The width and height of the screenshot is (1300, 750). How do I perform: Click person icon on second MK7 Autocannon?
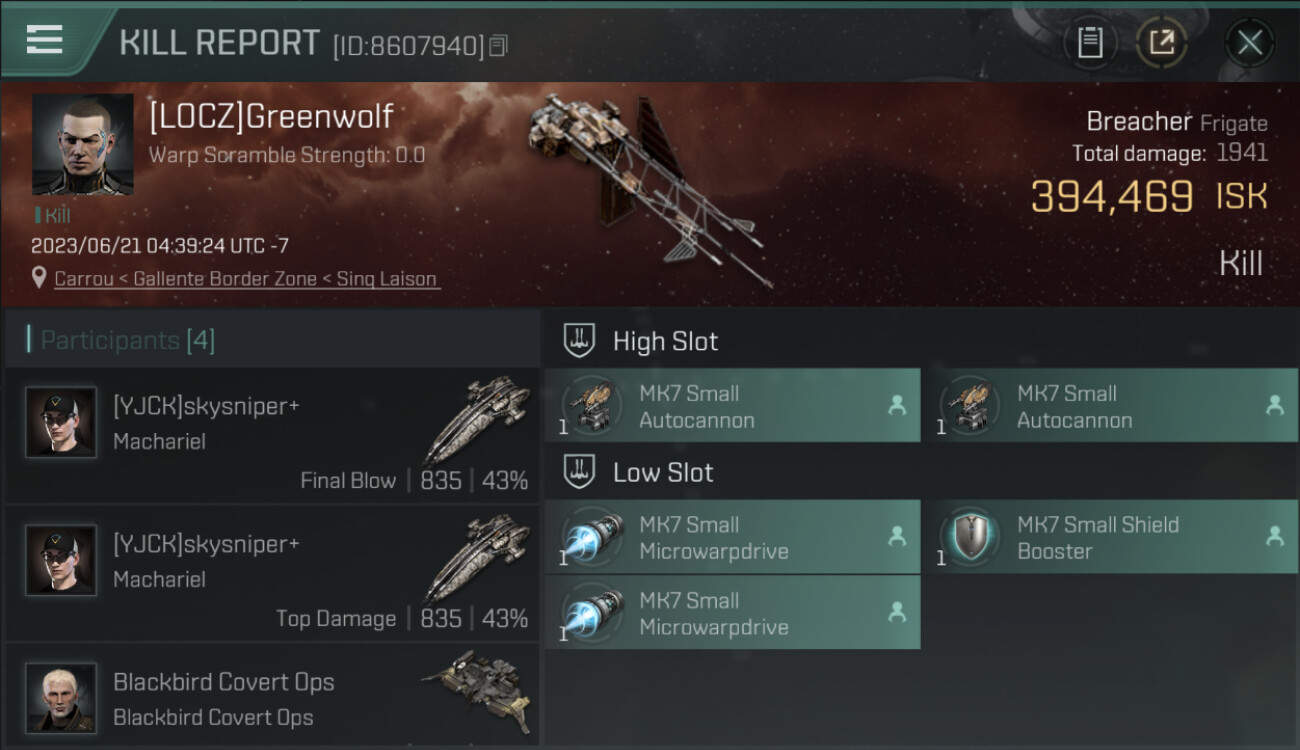(1274, 405)
